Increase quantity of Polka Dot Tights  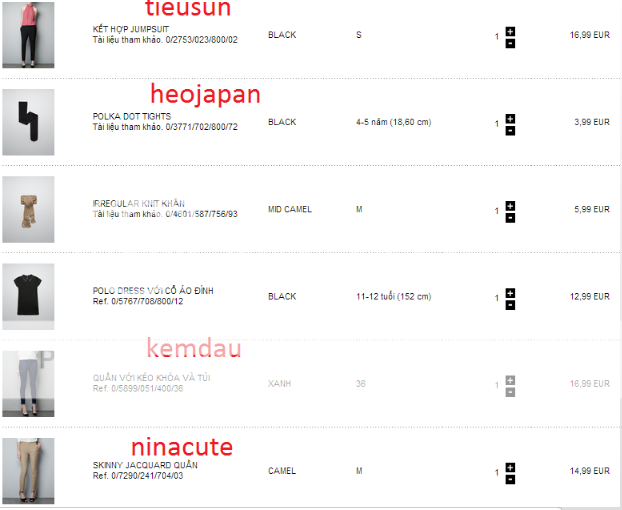click(510, 119)
